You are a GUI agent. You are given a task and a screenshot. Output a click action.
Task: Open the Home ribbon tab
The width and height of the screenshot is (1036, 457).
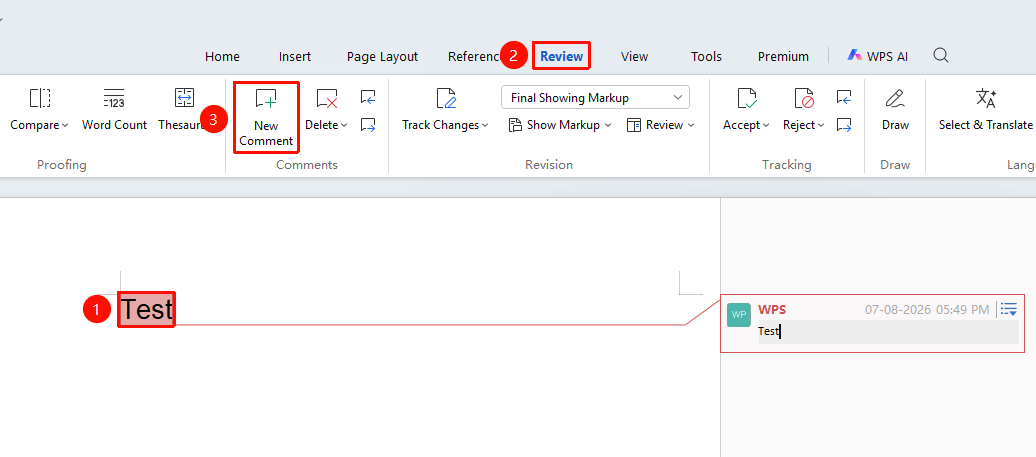(x=222, y=56)
